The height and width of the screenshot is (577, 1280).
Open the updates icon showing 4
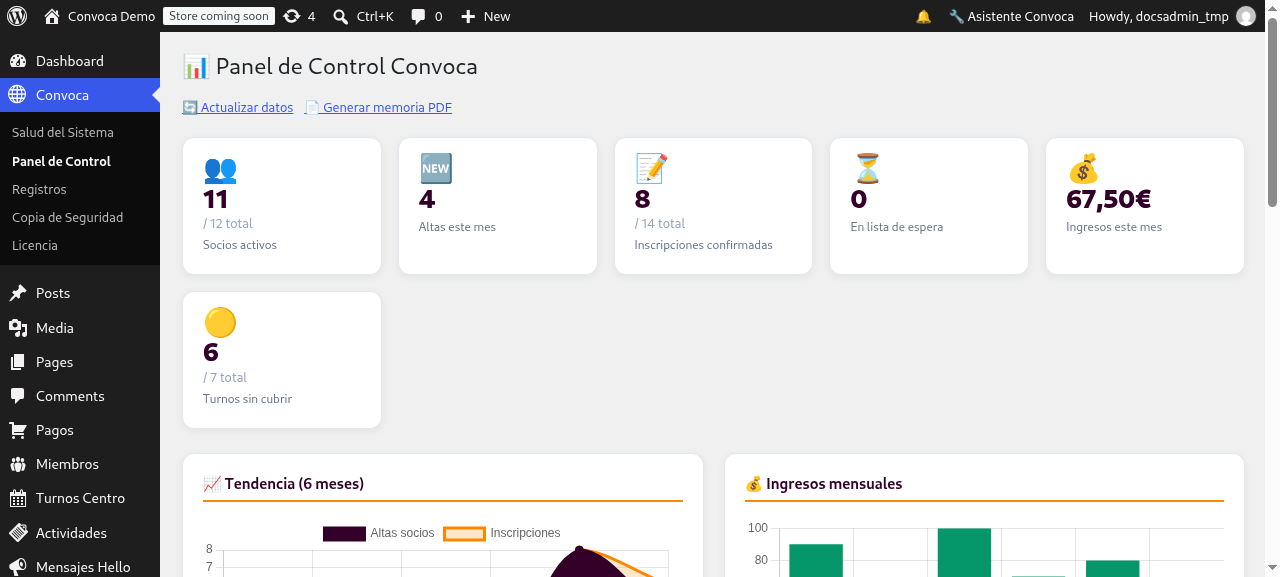(291, 16)
